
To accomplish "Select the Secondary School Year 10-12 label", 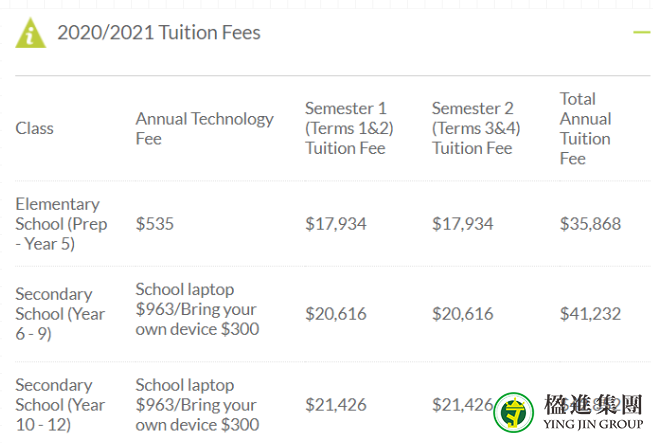I will click(60, 405).
